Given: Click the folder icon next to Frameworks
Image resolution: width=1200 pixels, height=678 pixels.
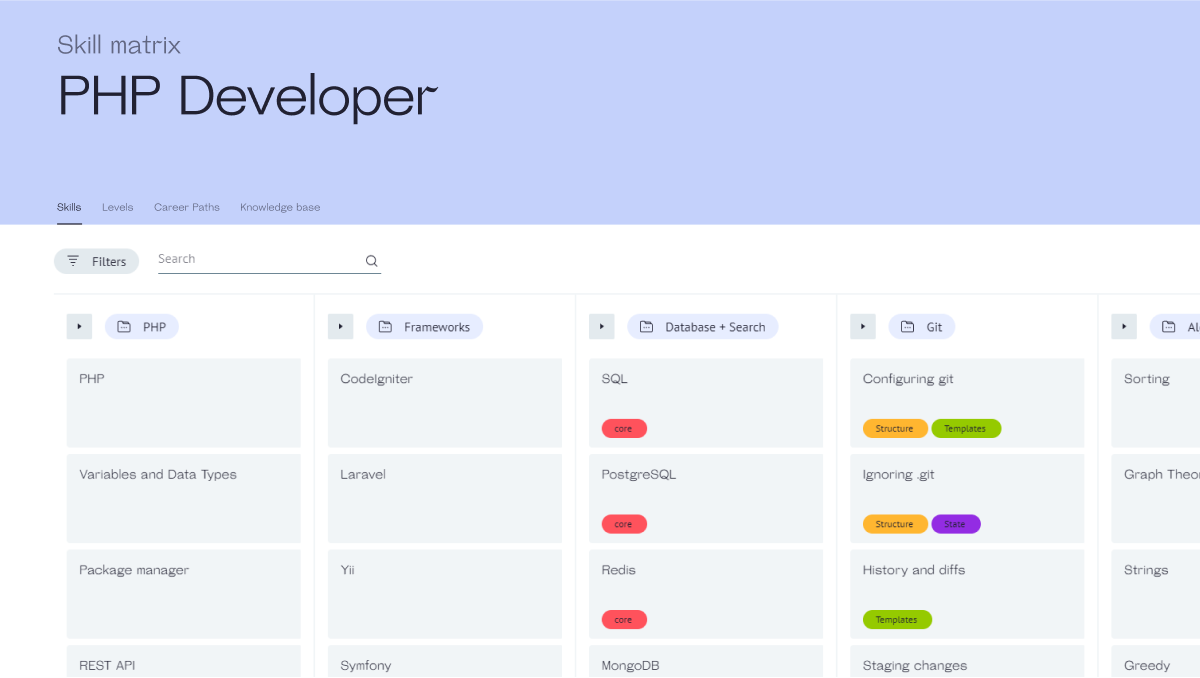Looking at the screenshot, I should pos(385,327).
